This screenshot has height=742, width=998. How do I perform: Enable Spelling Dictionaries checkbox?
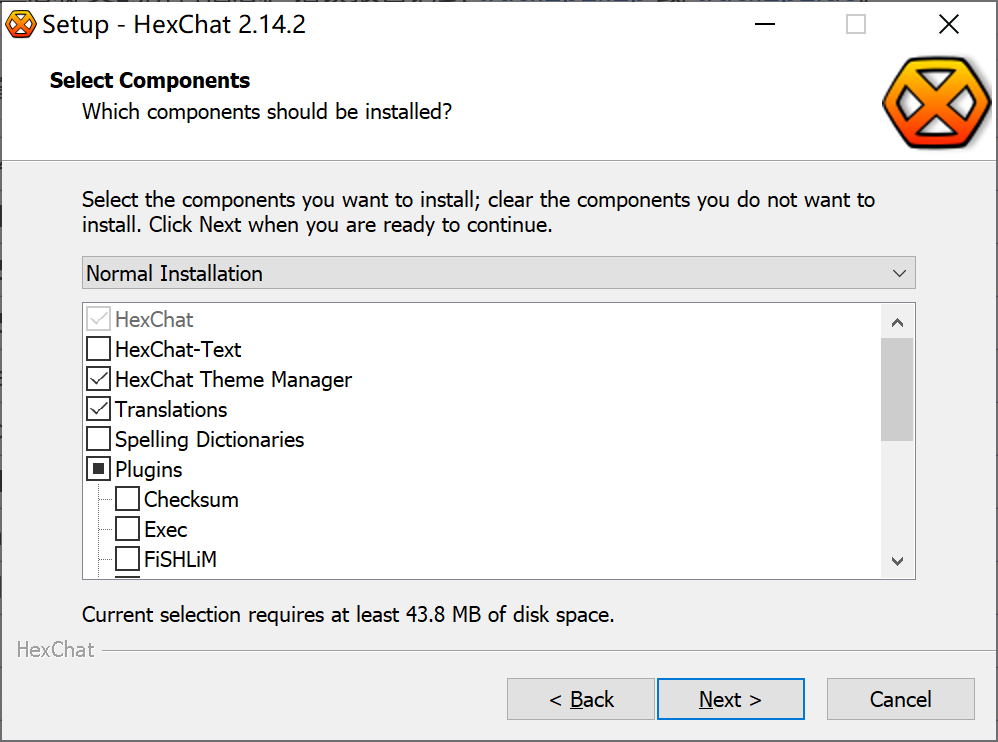tap(99, 440)
